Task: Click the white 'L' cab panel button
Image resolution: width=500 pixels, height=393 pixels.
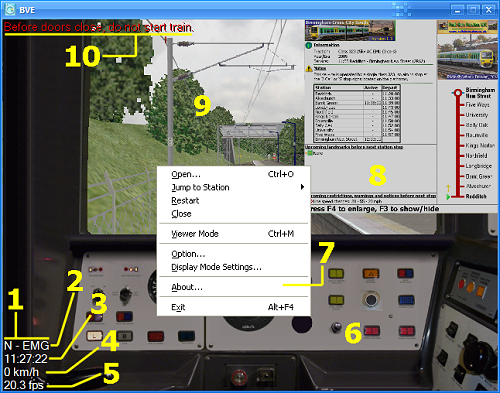Action: click(x=94, y=336)
